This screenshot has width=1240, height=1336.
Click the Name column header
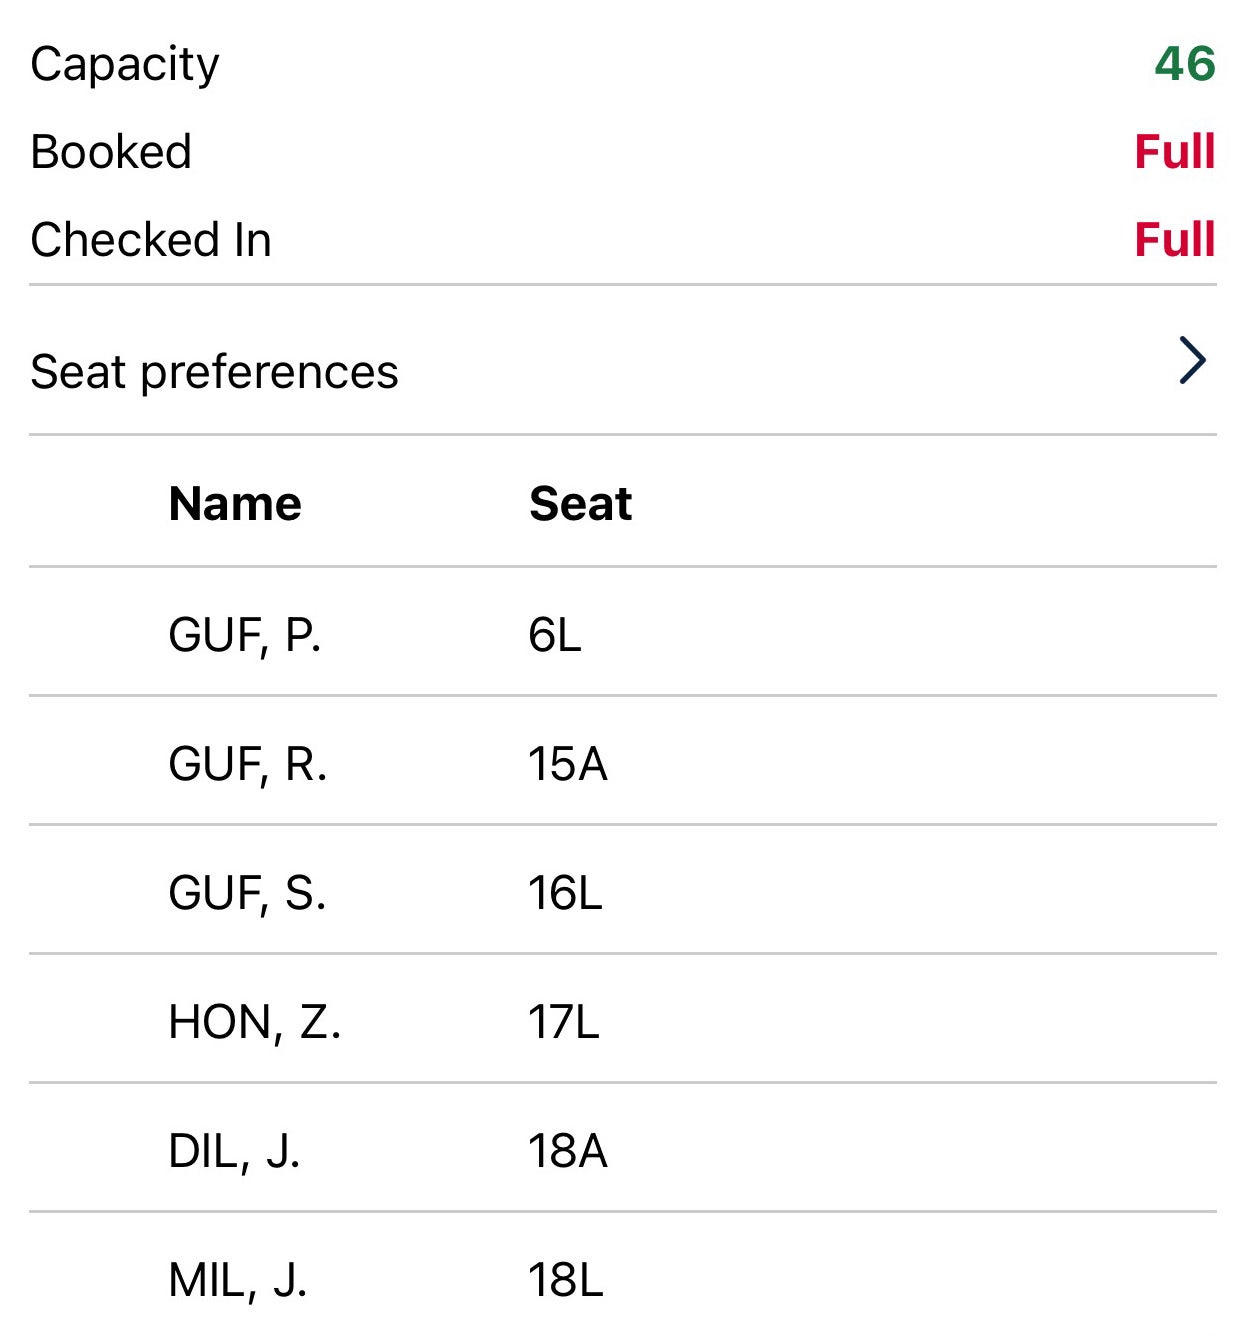pyautogui.click(x=235, y=504)
